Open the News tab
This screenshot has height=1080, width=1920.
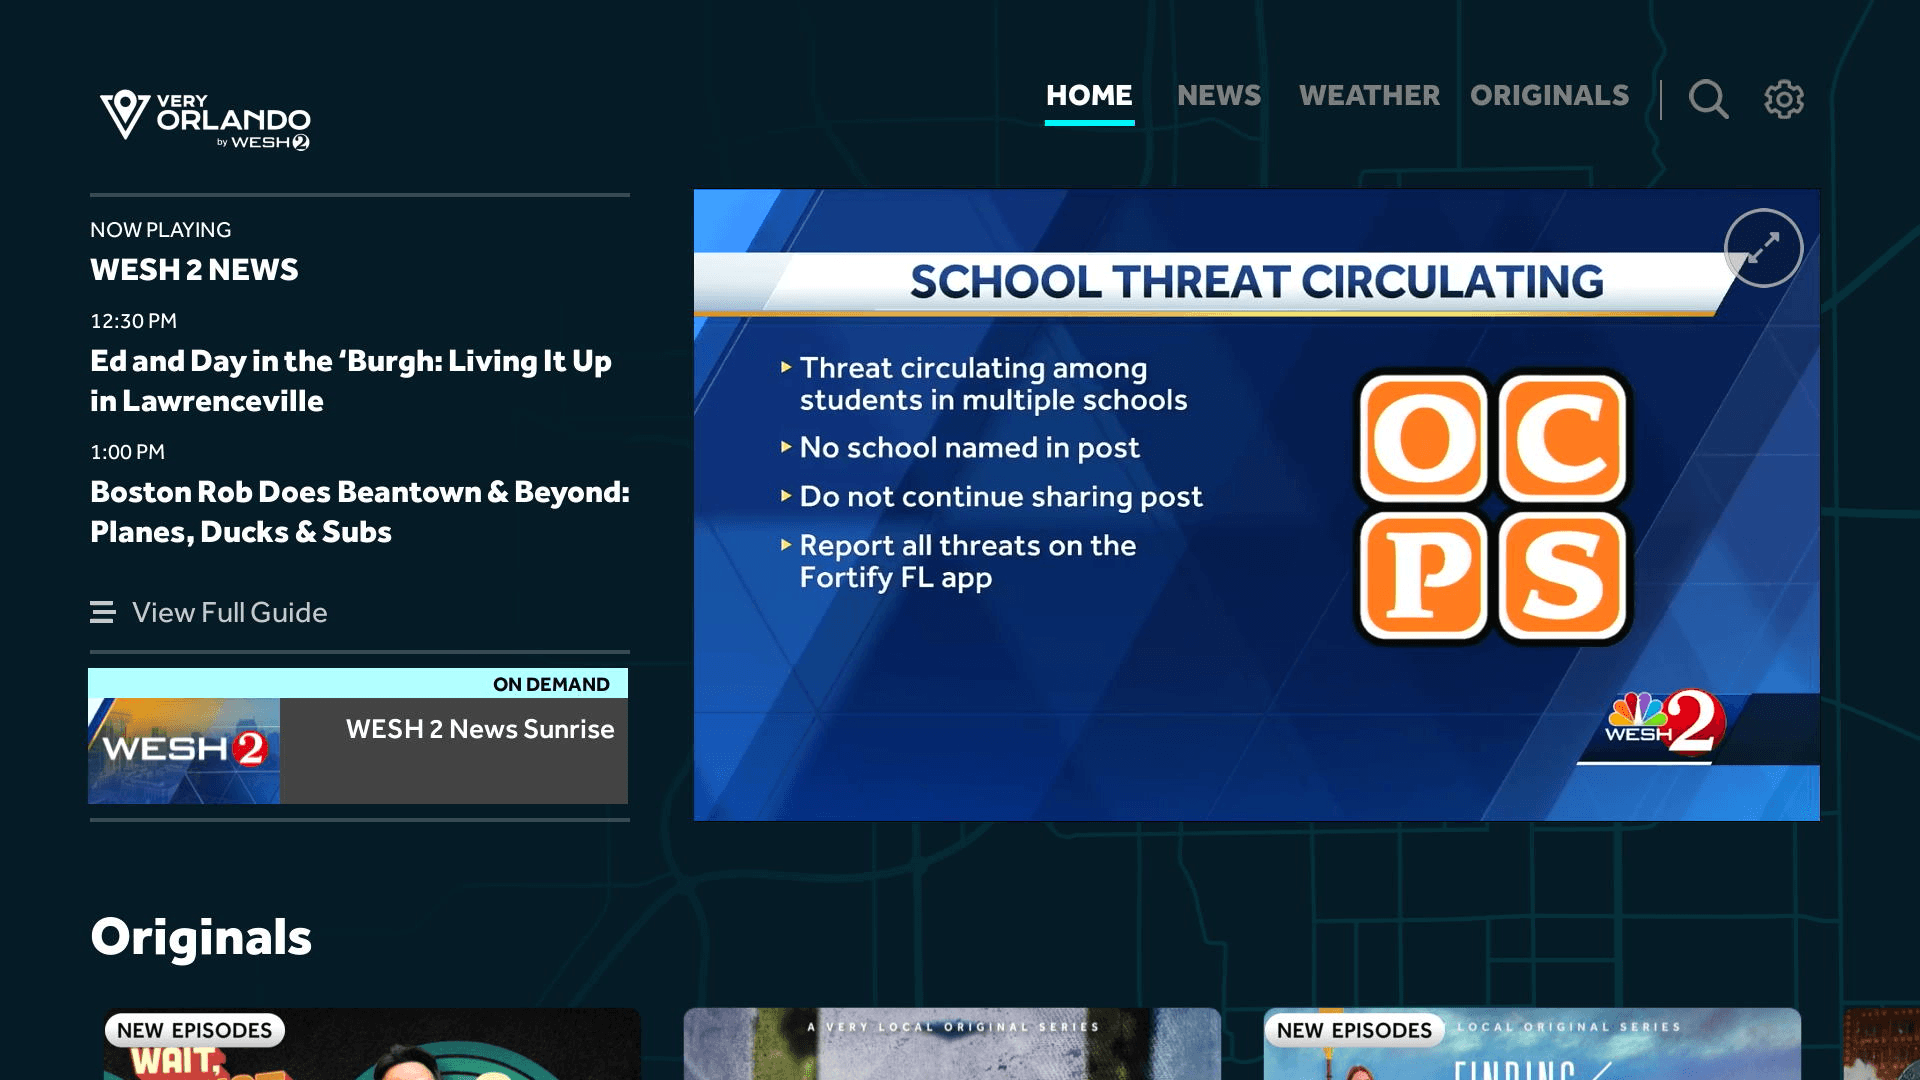[x=1219, y=96]
